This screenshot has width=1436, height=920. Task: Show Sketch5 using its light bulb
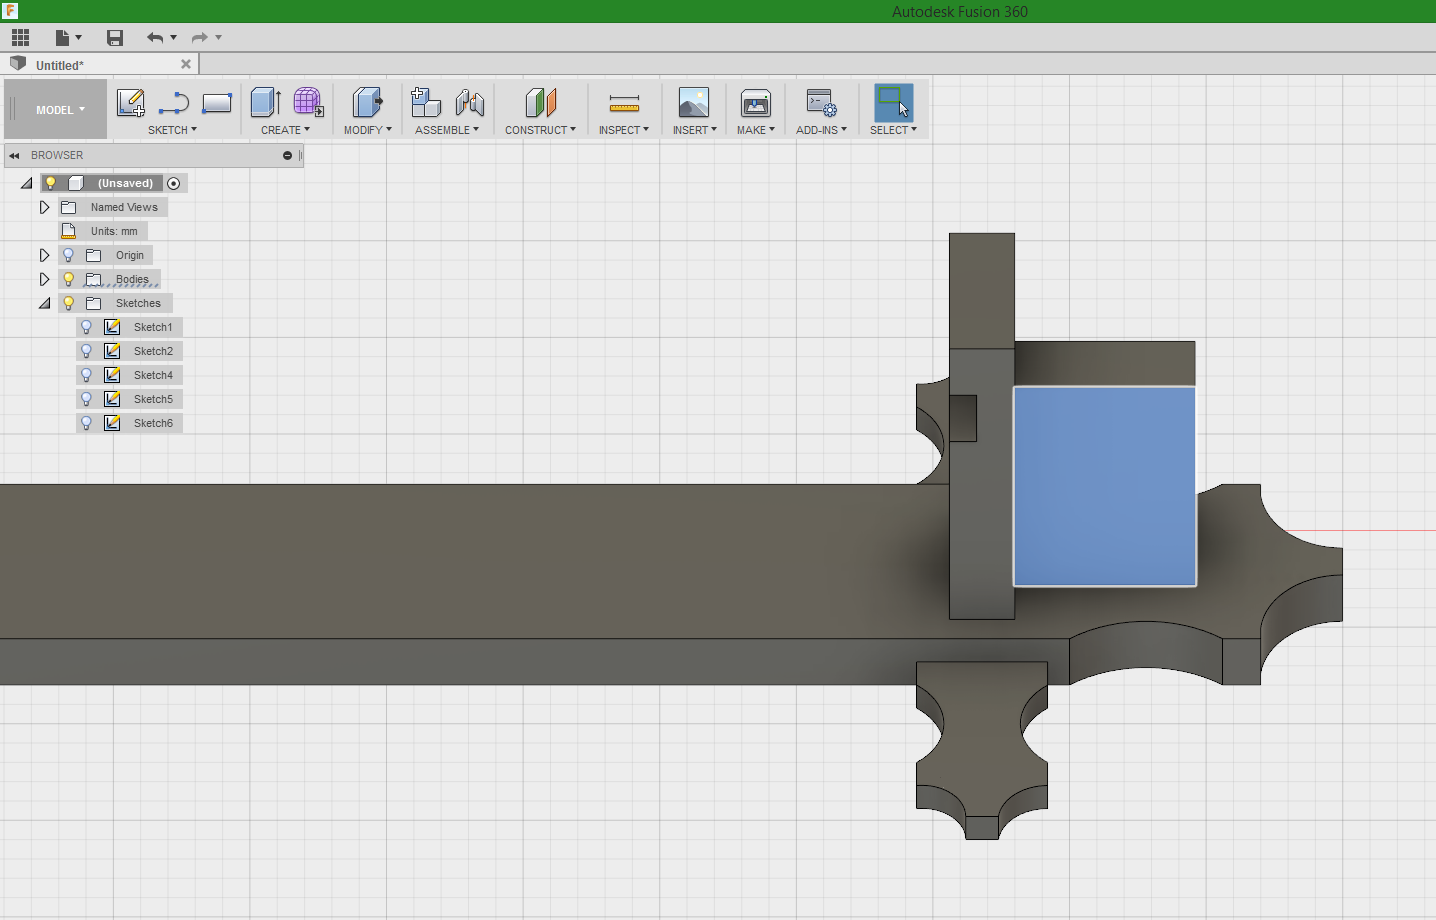[87, 399]
